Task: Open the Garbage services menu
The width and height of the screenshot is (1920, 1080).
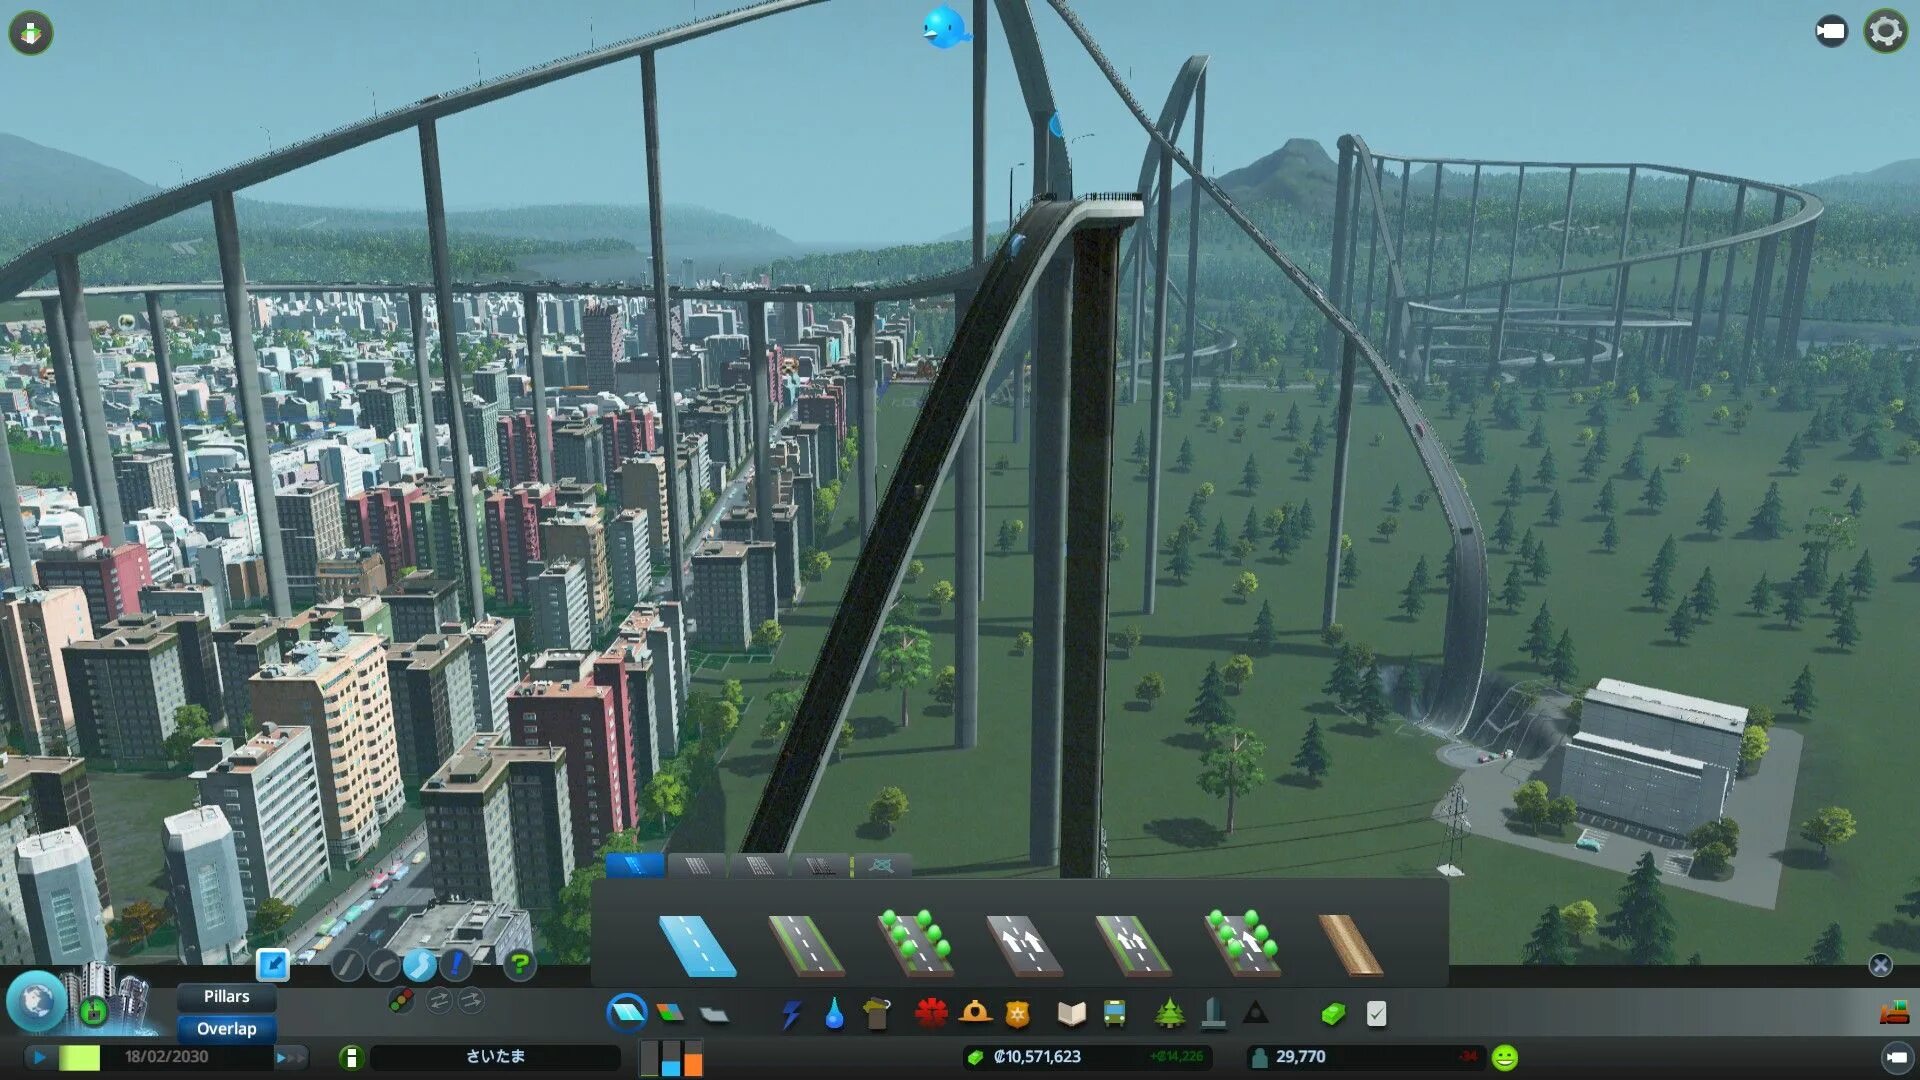Action: pyautogui.click(x=877, y=1015)
